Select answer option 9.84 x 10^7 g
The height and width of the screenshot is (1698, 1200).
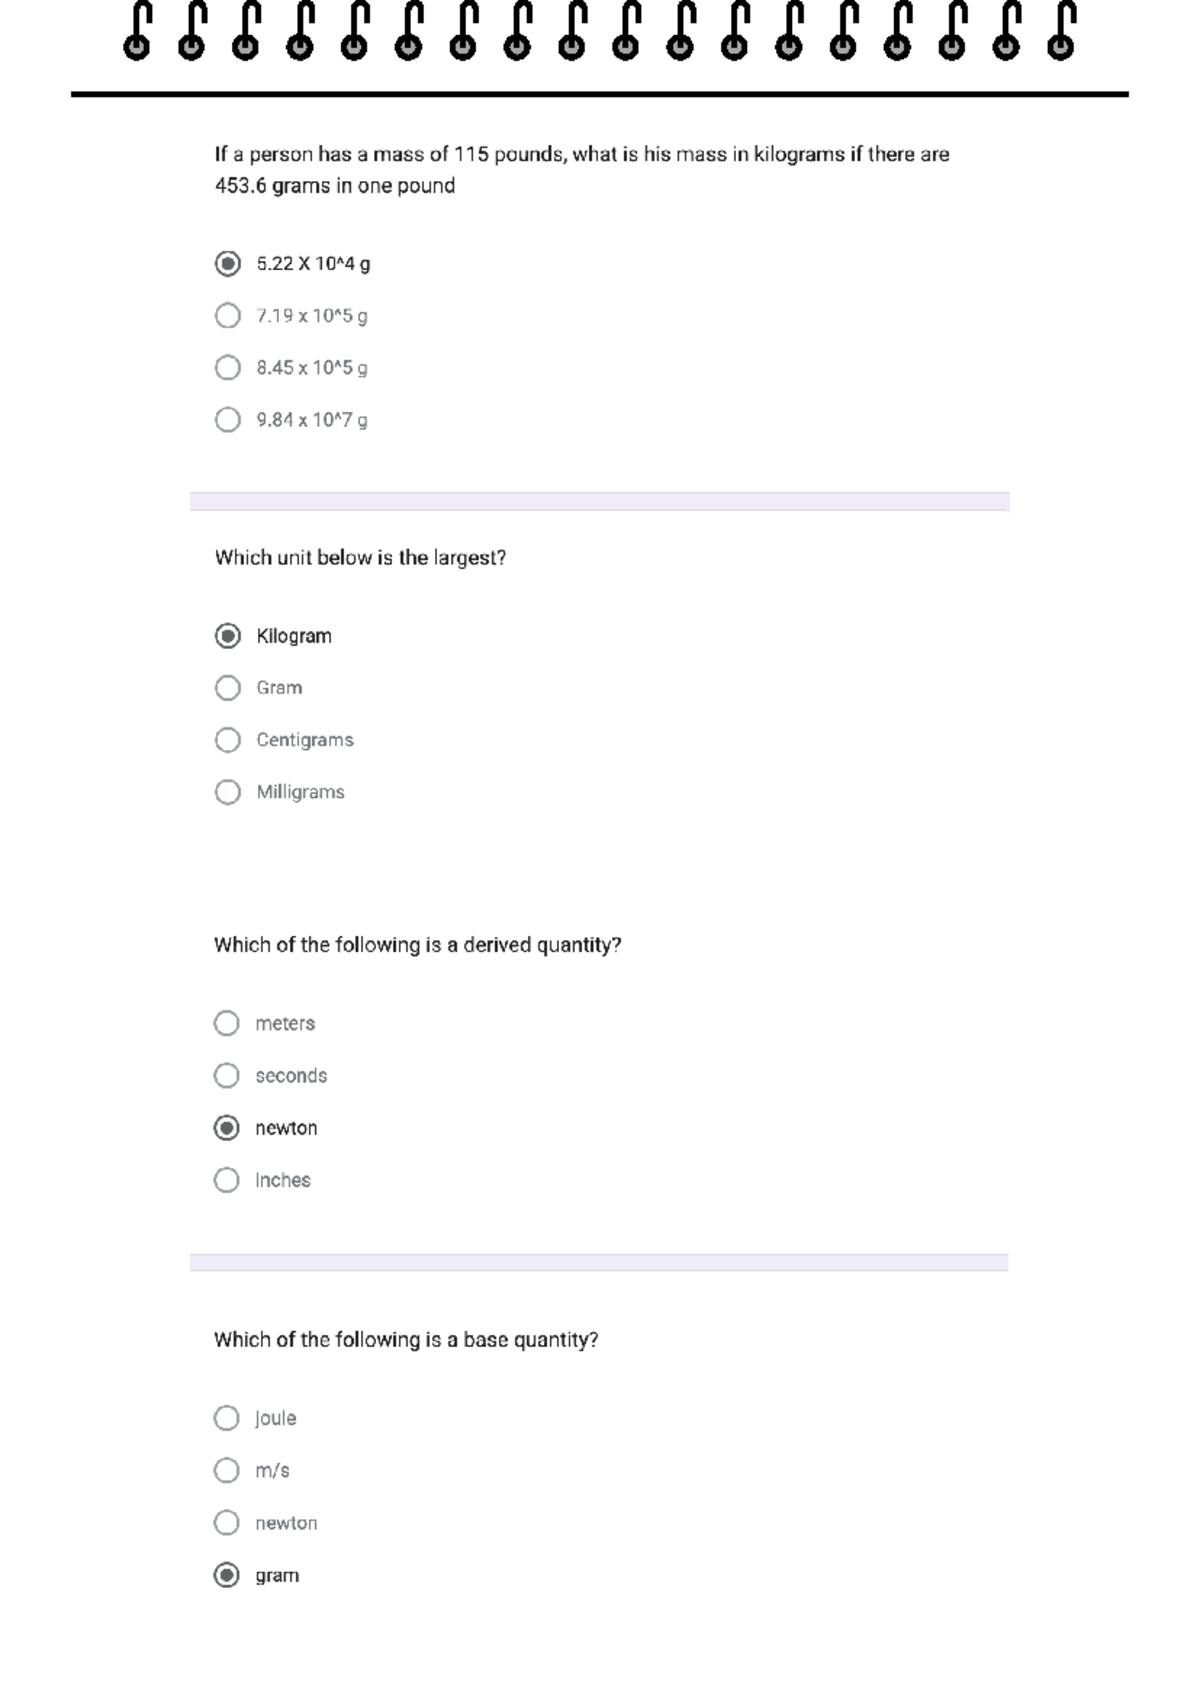[x=228, y=420]
